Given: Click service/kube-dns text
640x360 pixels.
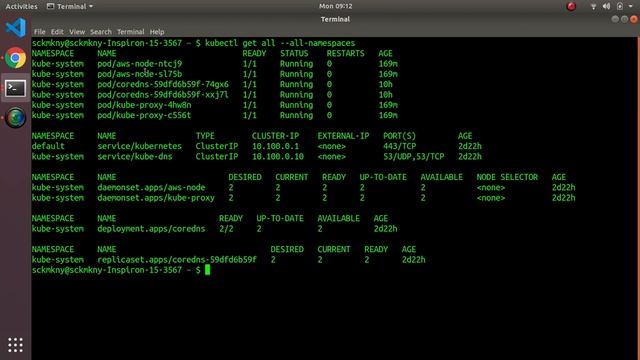Looking at the screenshot, I should [135, 156].
